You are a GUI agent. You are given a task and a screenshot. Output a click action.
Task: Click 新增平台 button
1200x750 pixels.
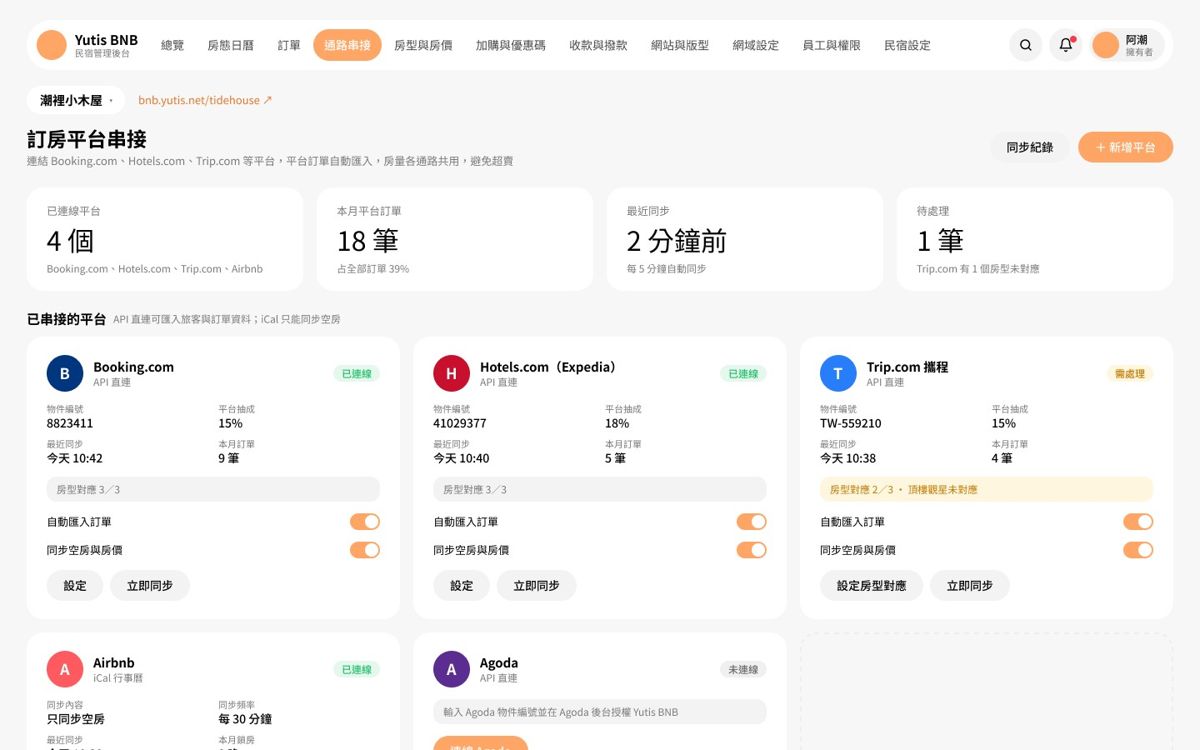(x=1125, y=147)
